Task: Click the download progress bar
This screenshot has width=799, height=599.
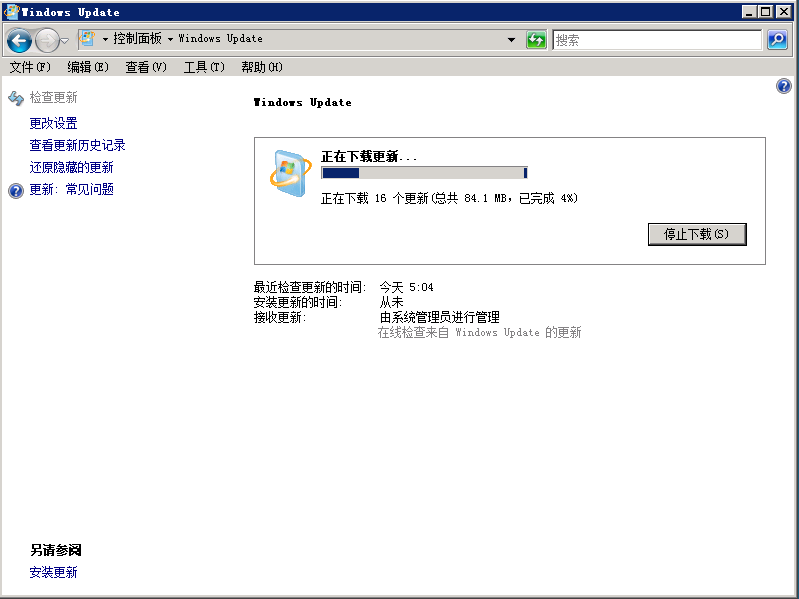Action: [424, 173]
